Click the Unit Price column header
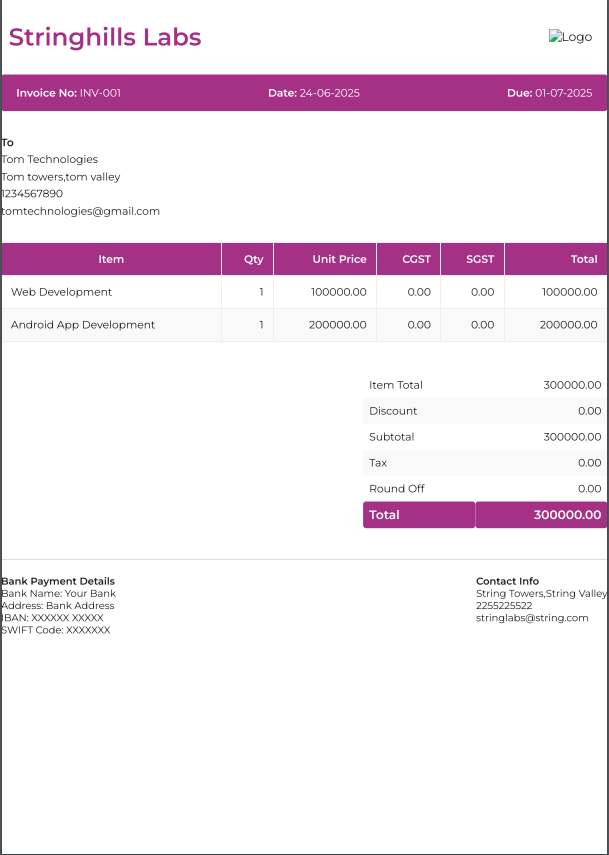Screen dimensions: 609x855 coord(339,259)
